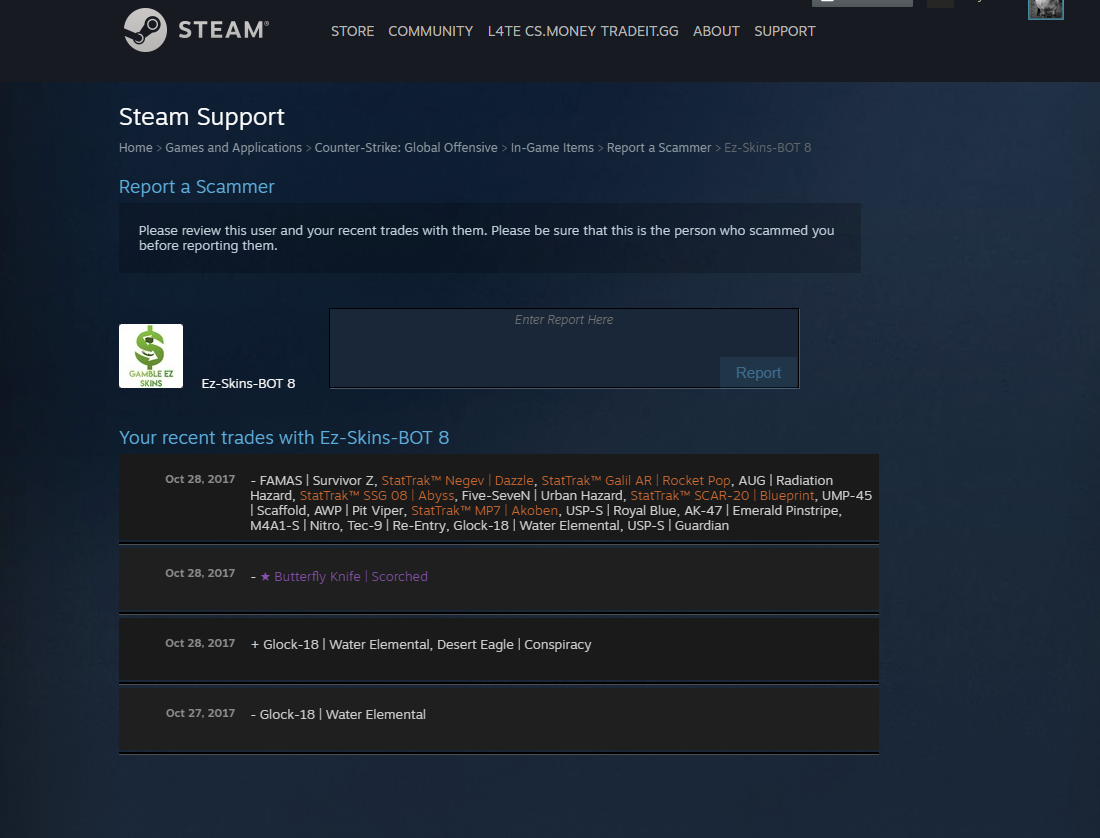This screenshot has width=1100, height=838.
Task: Click the FAMAS | Survivor Z item text
Action: point(316,480)
